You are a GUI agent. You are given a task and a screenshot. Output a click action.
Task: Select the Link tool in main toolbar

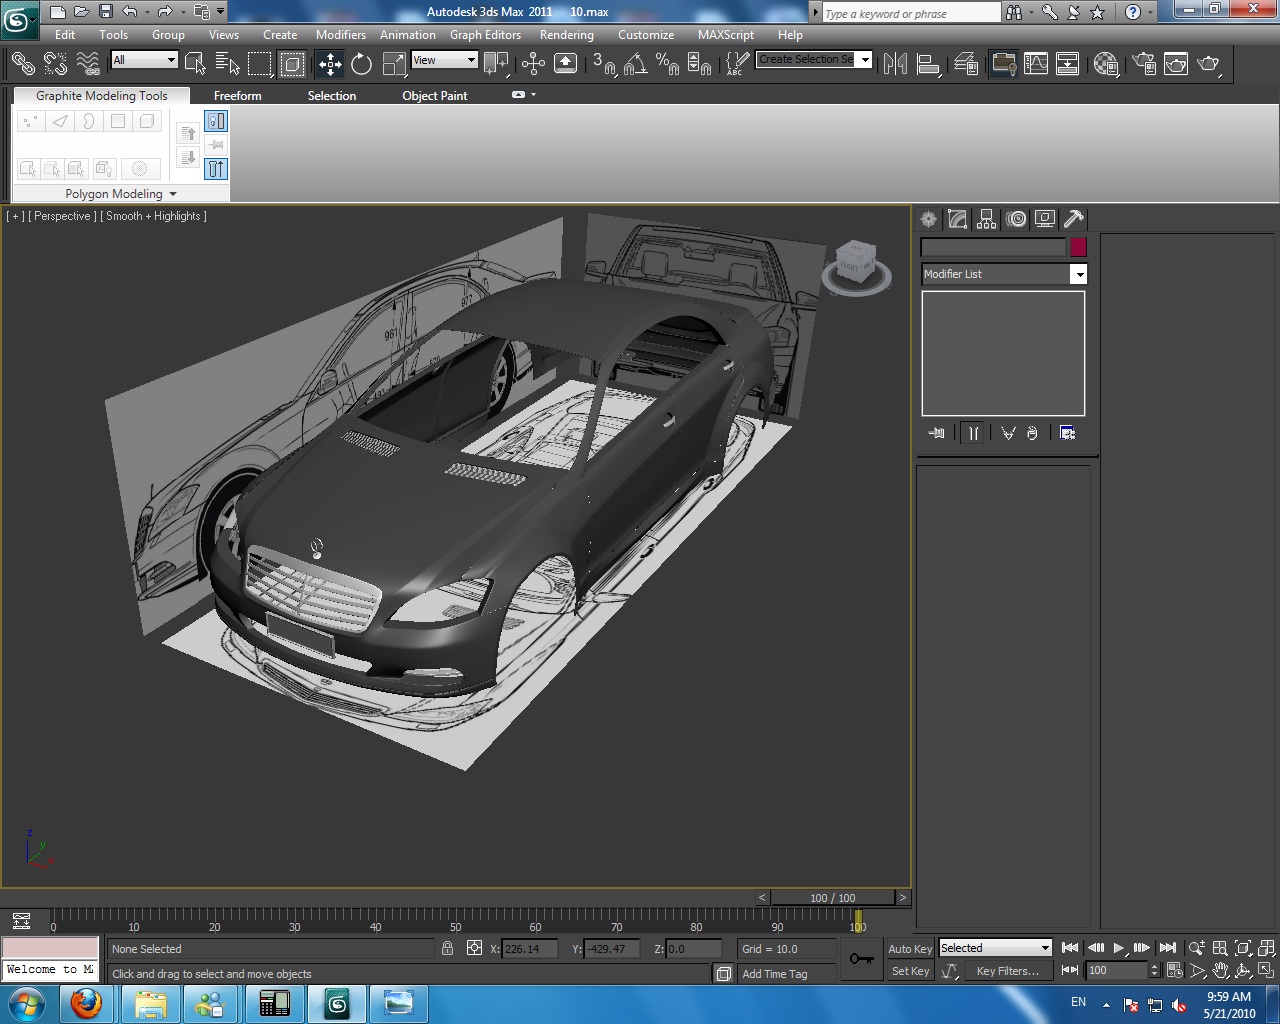pyautogui.click(x=23, y=64)
